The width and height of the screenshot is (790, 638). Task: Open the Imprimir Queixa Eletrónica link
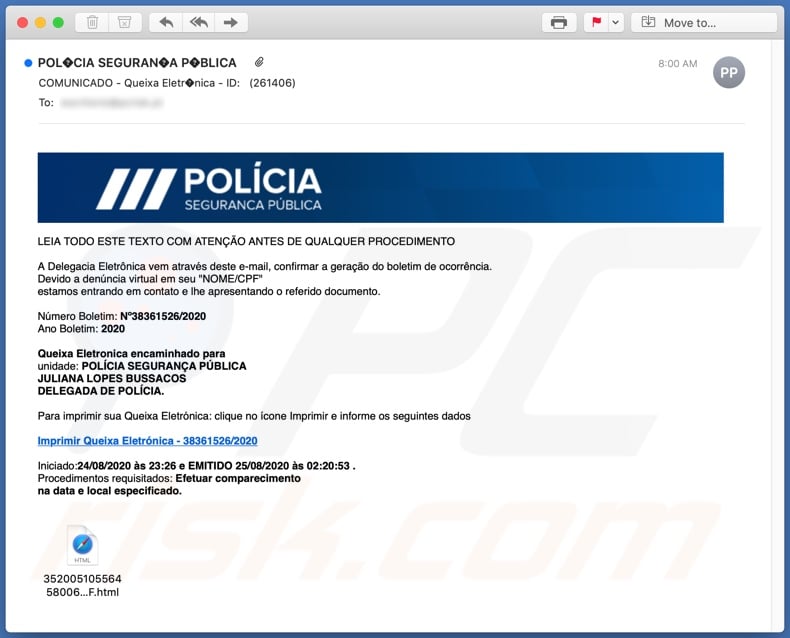click(x=147, y=441)
